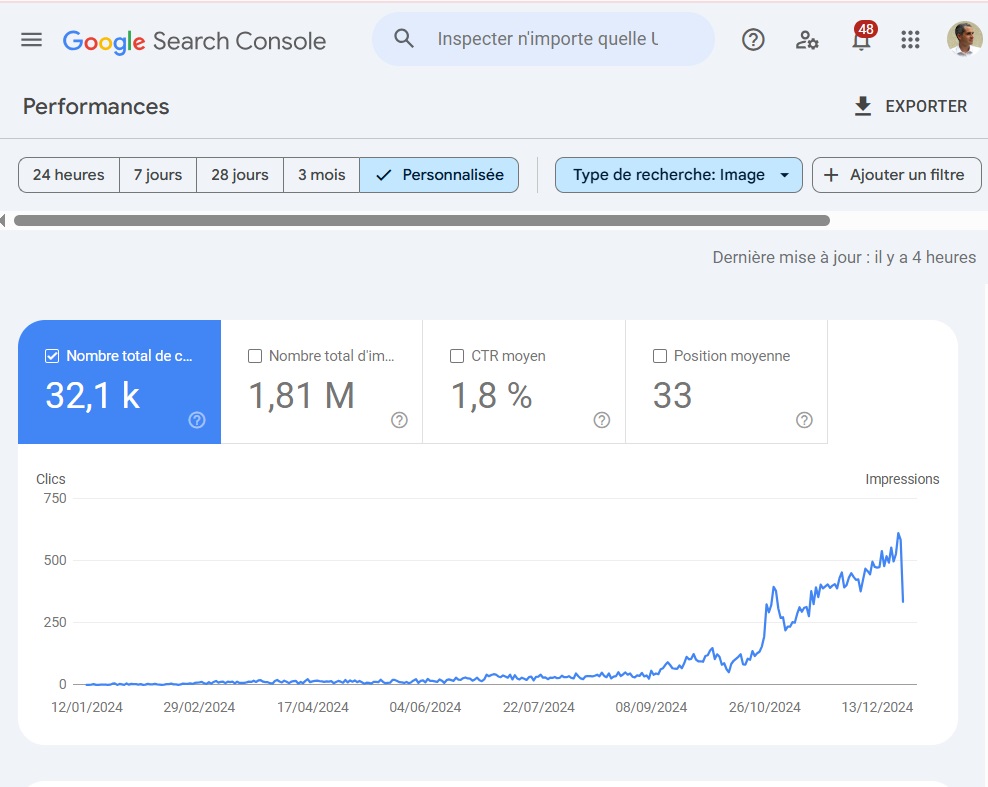Viewport: 988px width, 787px height.
Task: Click the EXPORTER button
Action: click(910, 106)
